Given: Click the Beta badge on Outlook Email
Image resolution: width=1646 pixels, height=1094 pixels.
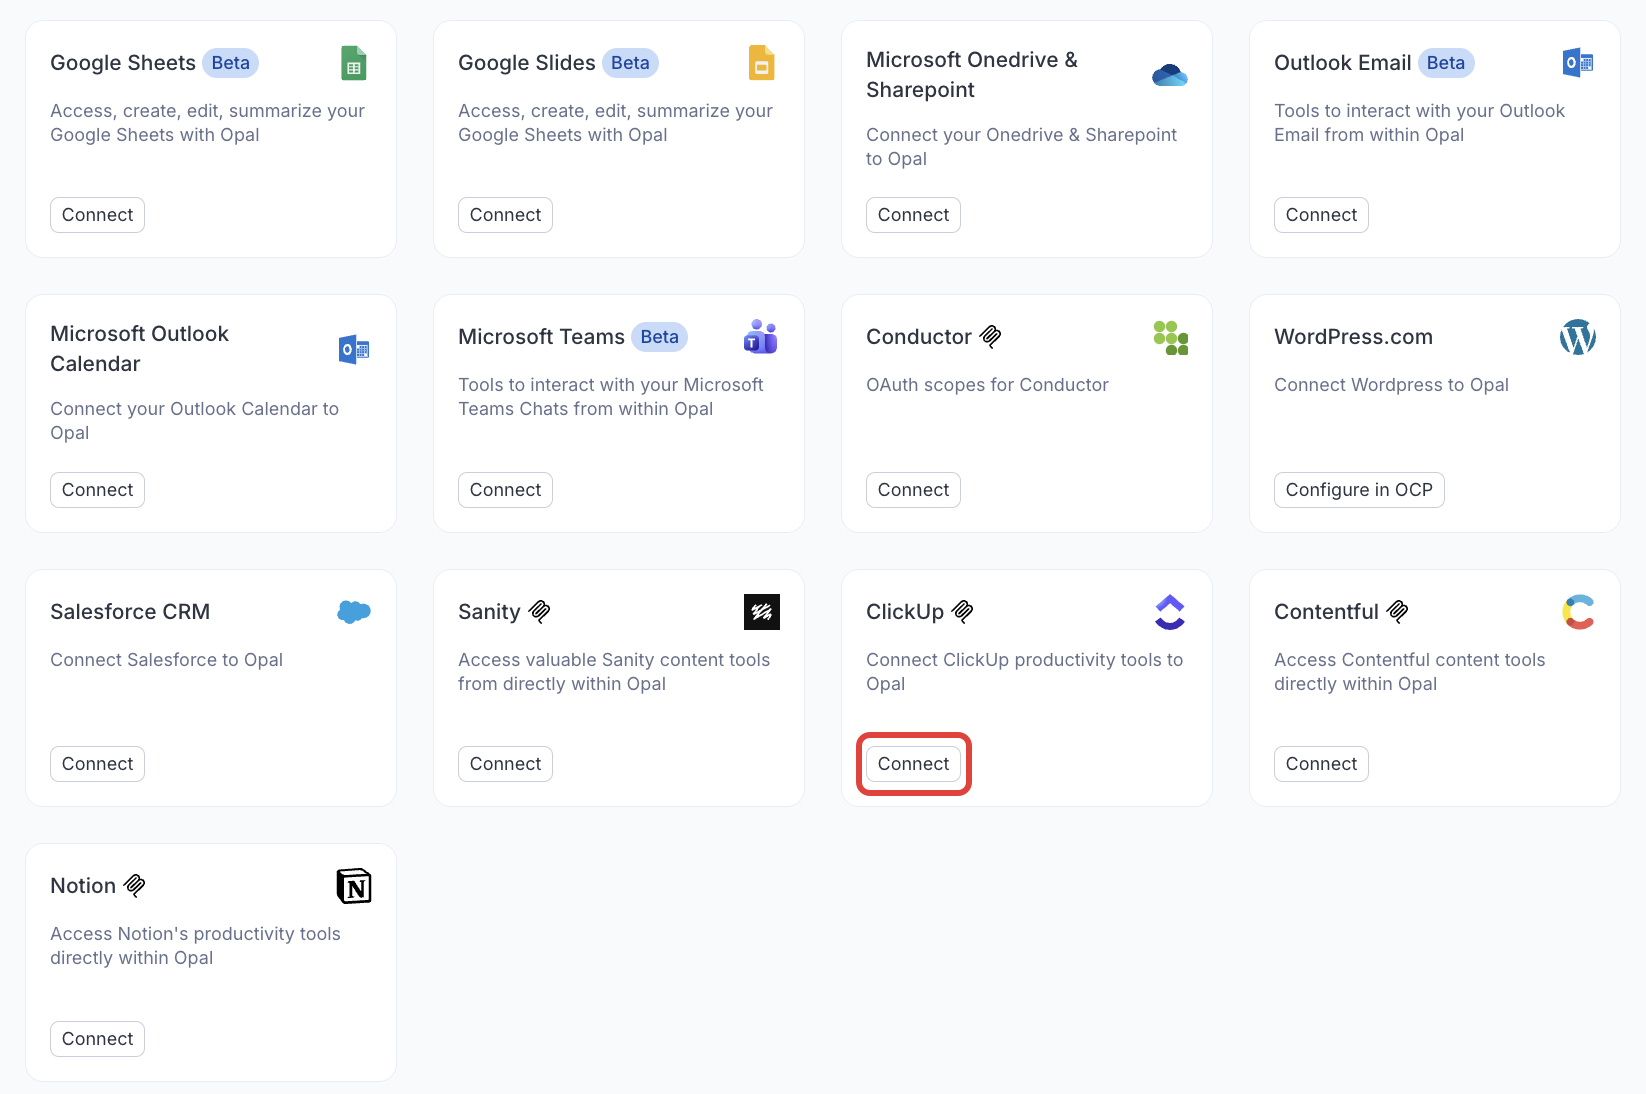Looking at the screenshot, I should (1446, 63).
